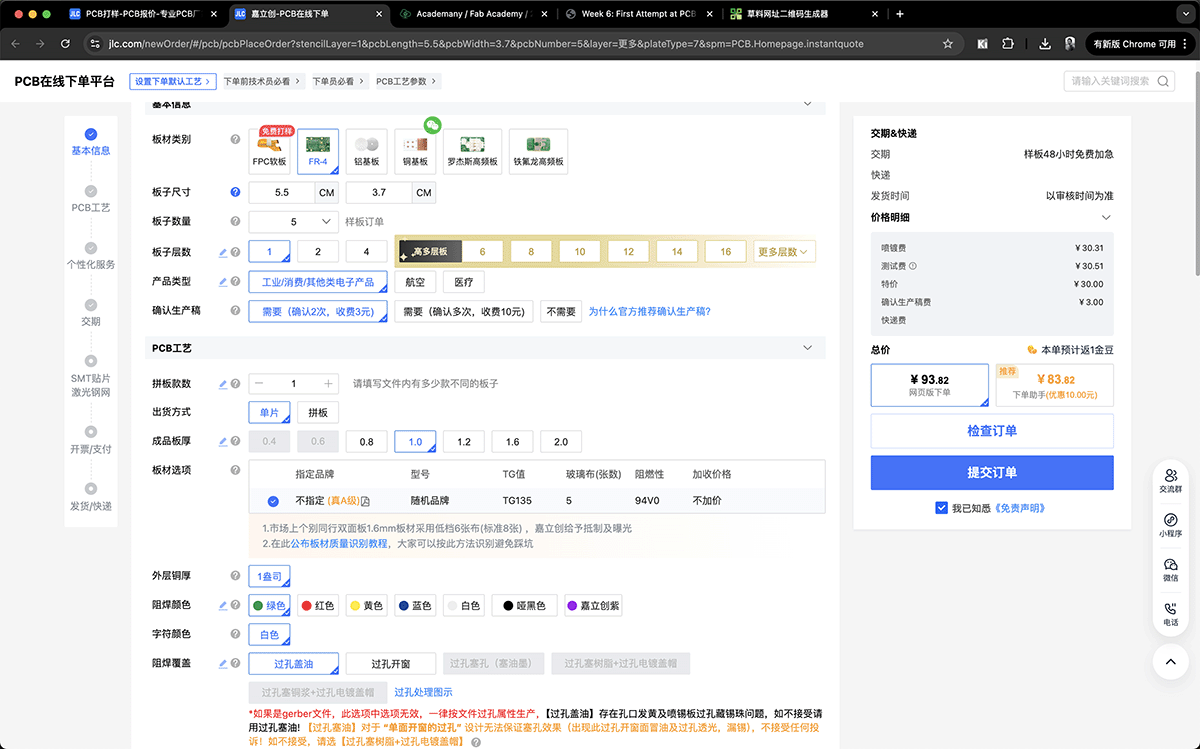The width and height of the screenshot is (1200, 749).
Task: Click edit pencil icon beside 板子层数
Action: tap(223, 252)
